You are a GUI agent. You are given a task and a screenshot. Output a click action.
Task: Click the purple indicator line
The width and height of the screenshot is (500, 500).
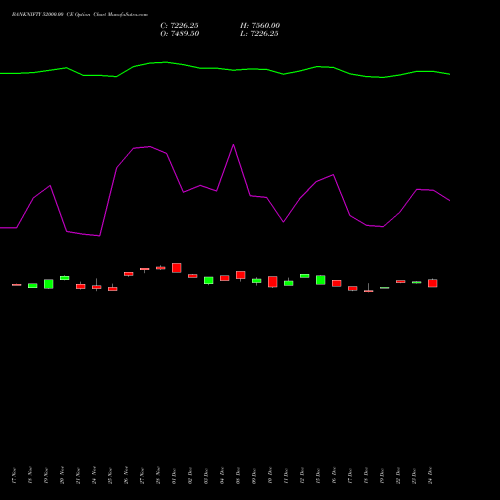click(225, 190)
